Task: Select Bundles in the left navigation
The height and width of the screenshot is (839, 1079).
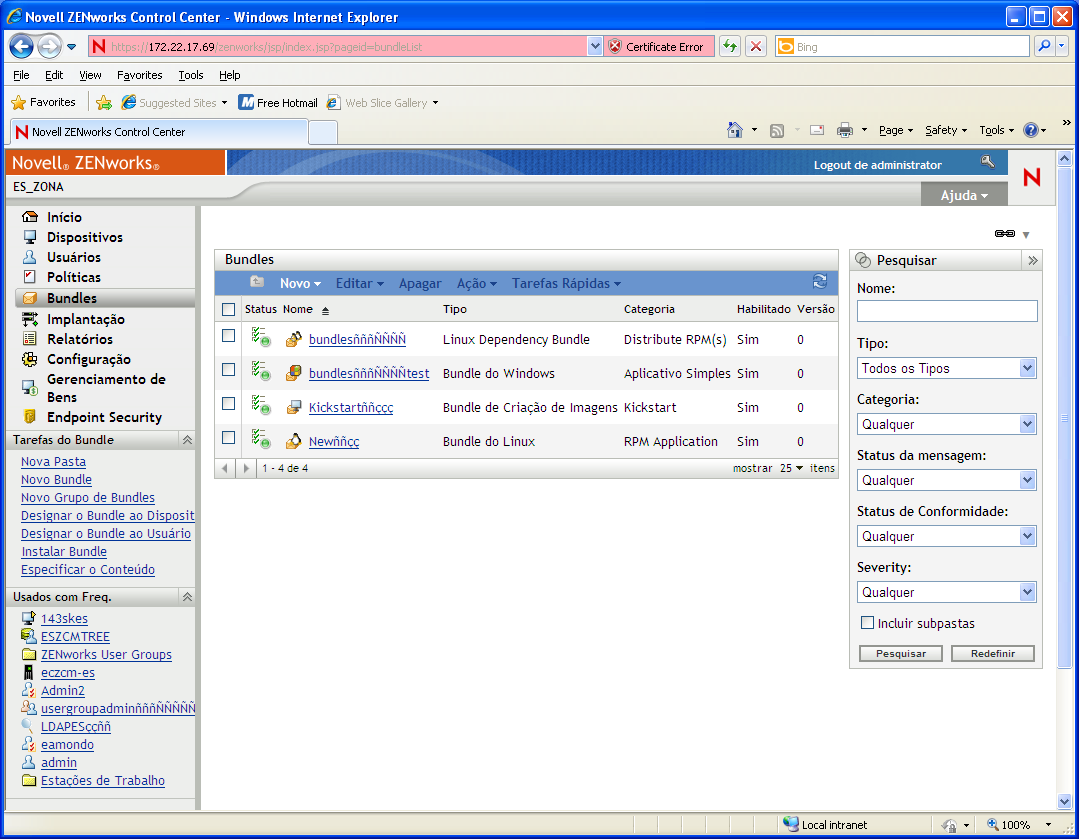Action: click(x=105, y=298)
